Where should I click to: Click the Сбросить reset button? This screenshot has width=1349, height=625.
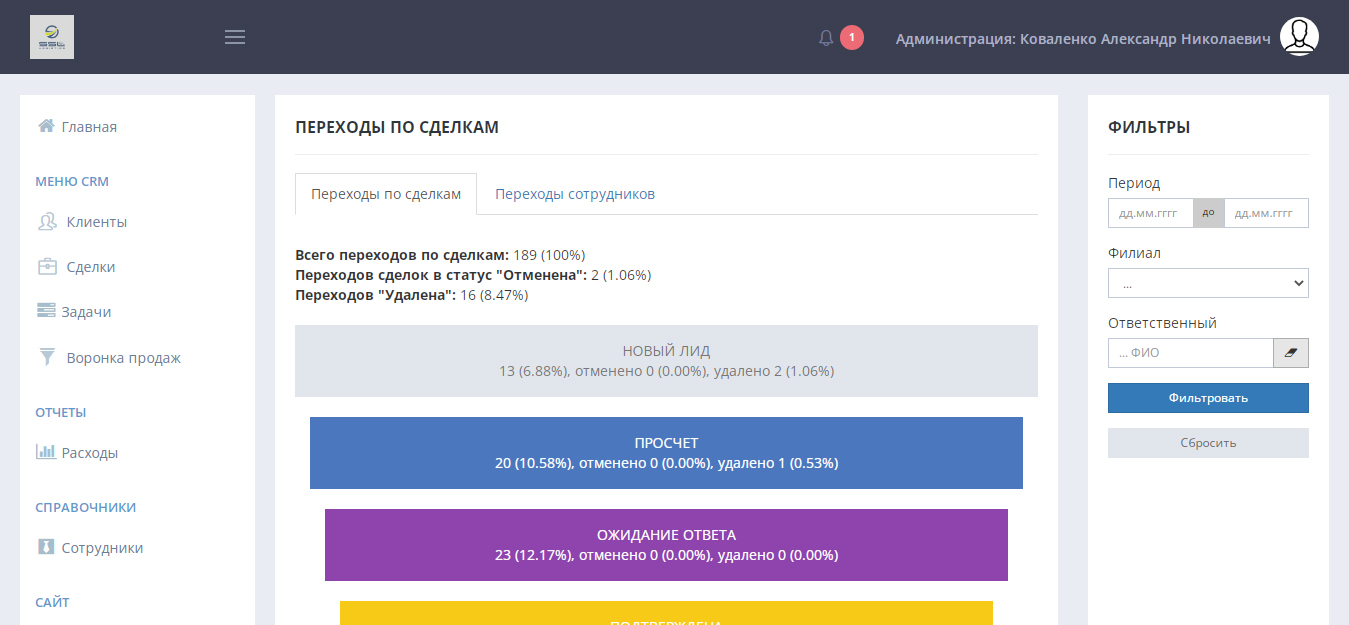1207,443
